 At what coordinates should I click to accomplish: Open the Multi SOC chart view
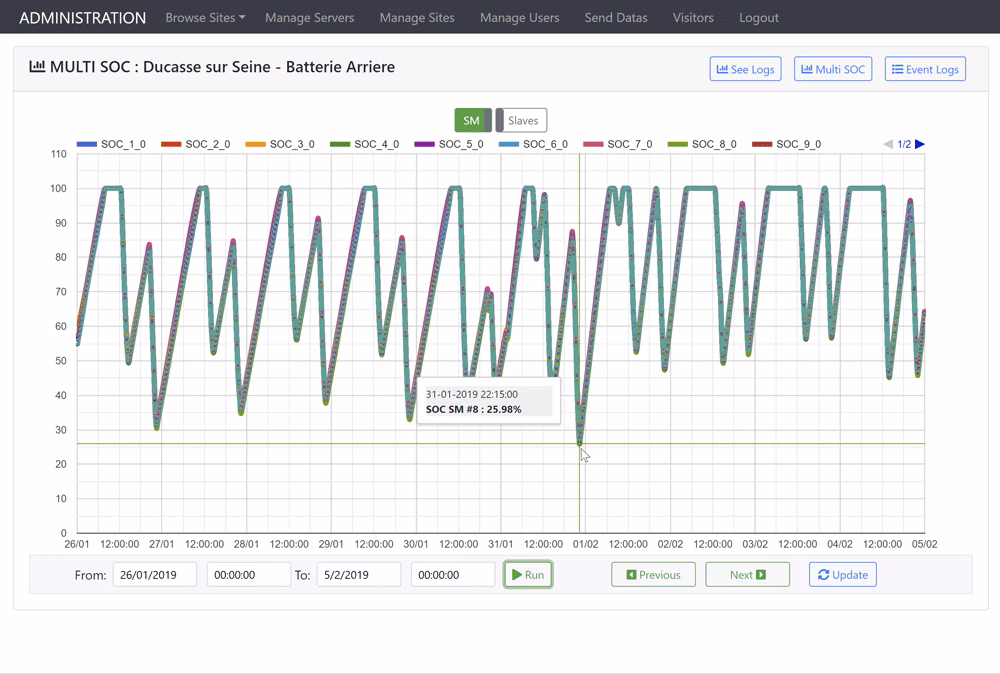[x=832, y=69]
